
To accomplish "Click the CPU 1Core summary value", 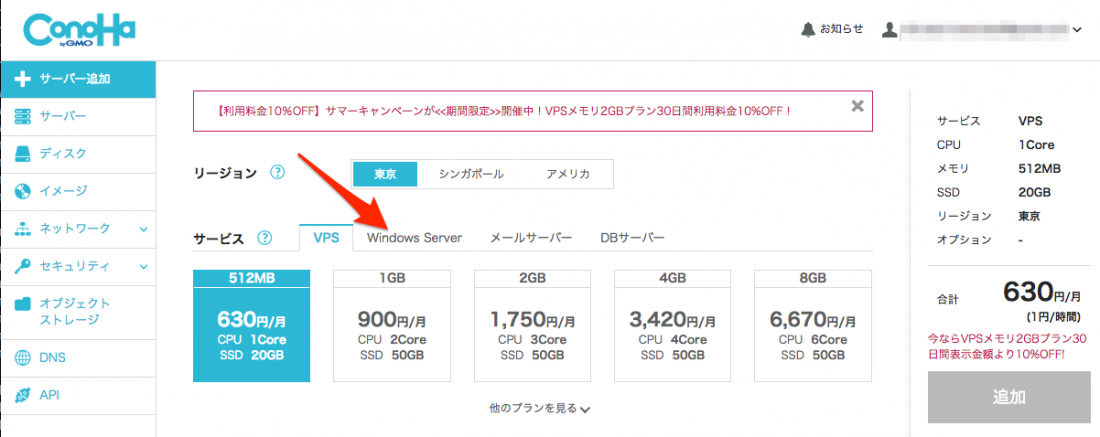I will [x=1036, y=145].
